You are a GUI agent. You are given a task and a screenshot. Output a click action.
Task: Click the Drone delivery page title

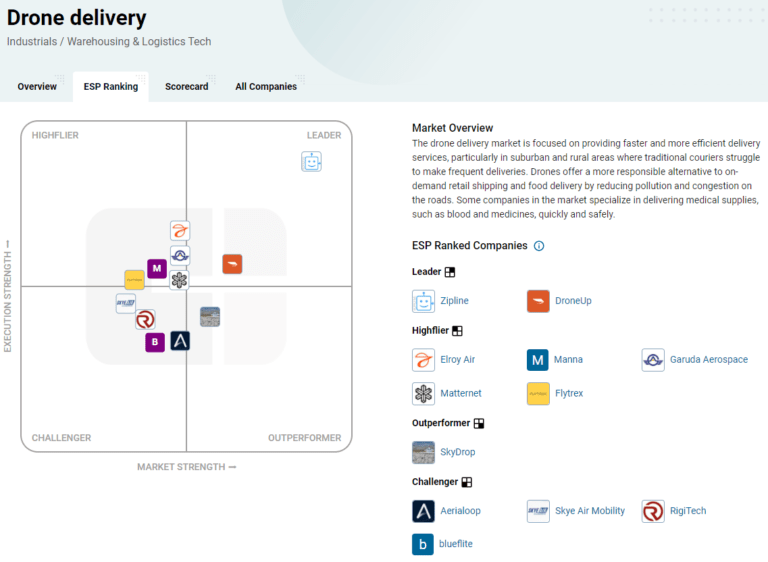tap(76, 18)
